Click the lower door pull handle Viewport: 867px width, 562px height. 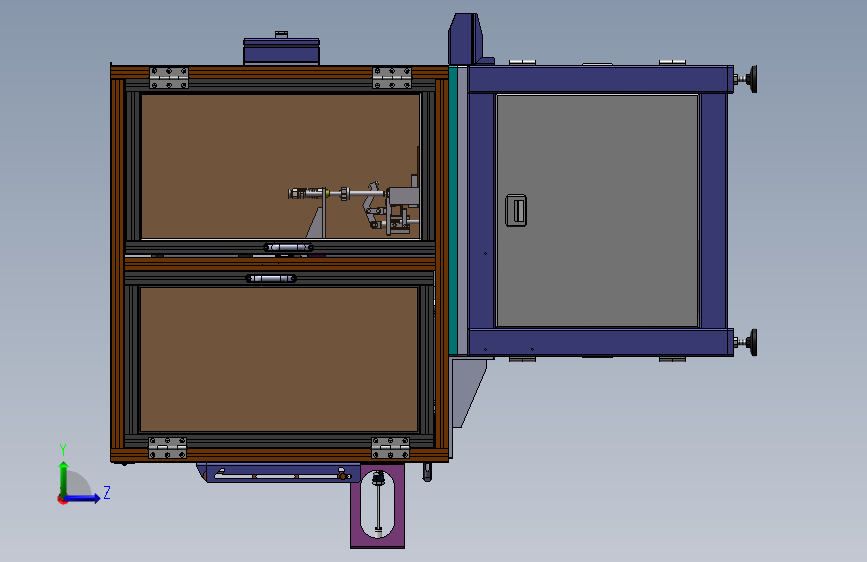tap(271, 278)
